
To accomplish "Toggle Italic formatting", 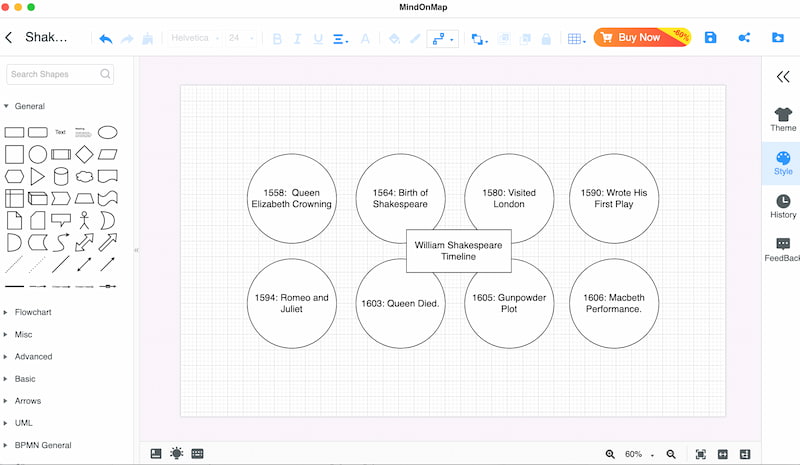I will pos(297,38).
